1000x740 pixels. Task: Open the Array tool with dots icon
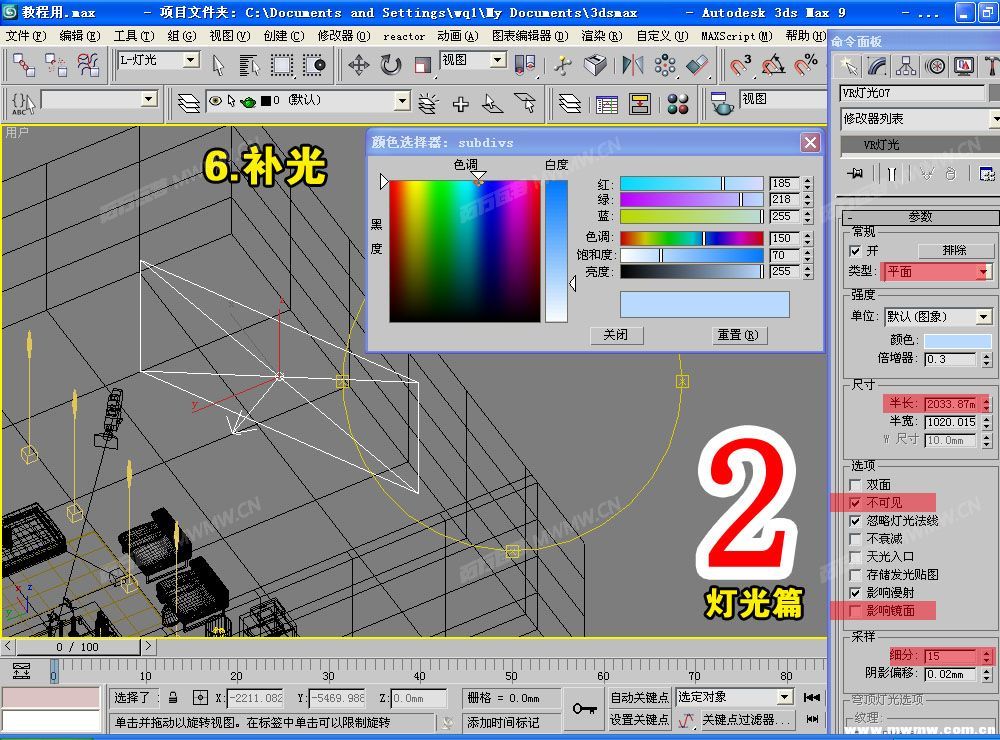665,65
